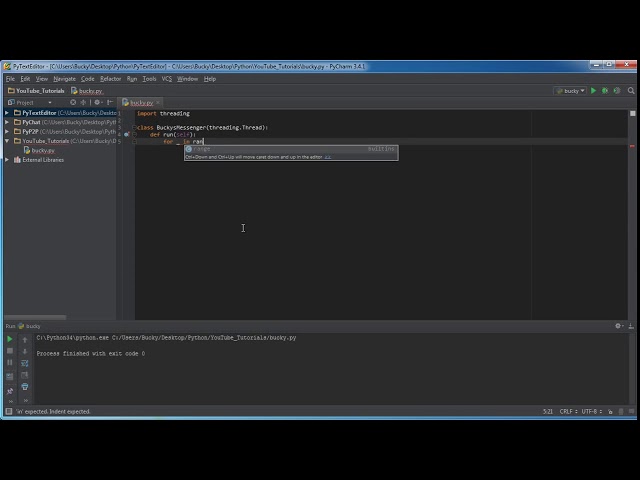Click the 5:21 cursor position indicator
The height and width of the screenshot is (480, 640).
[548, 411]
